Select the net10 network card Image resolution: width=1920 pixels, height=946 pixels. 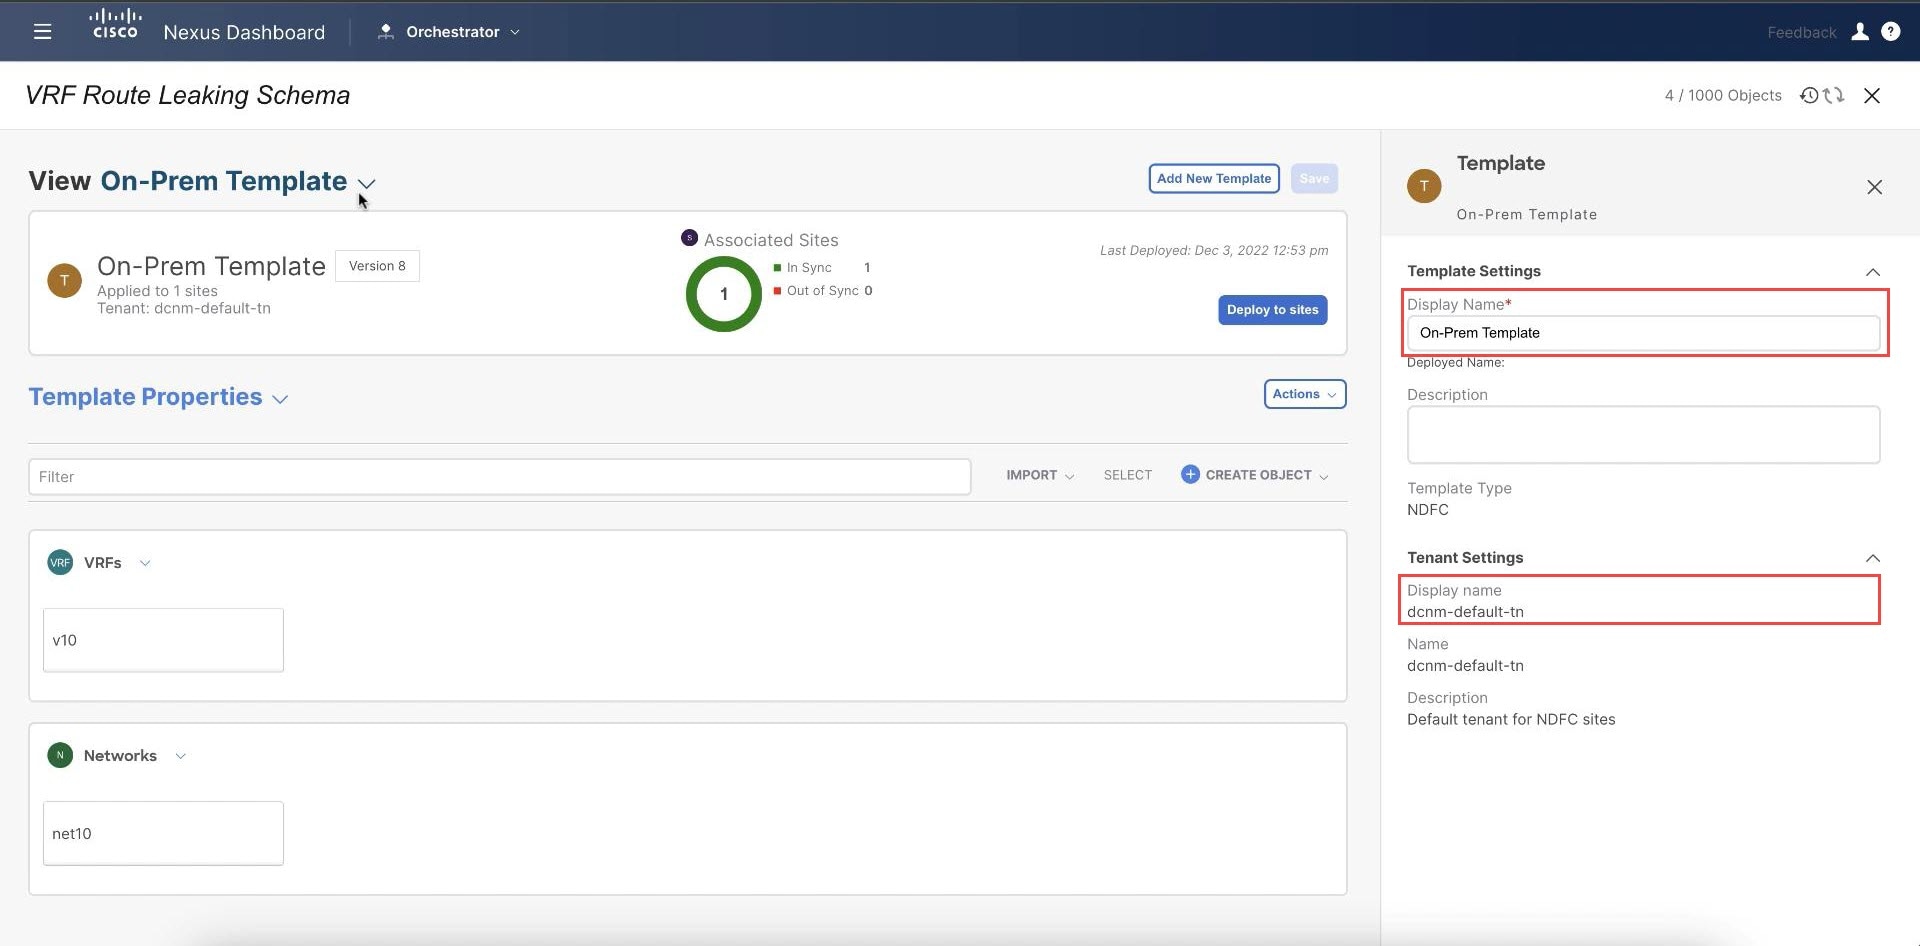point(163,833)
